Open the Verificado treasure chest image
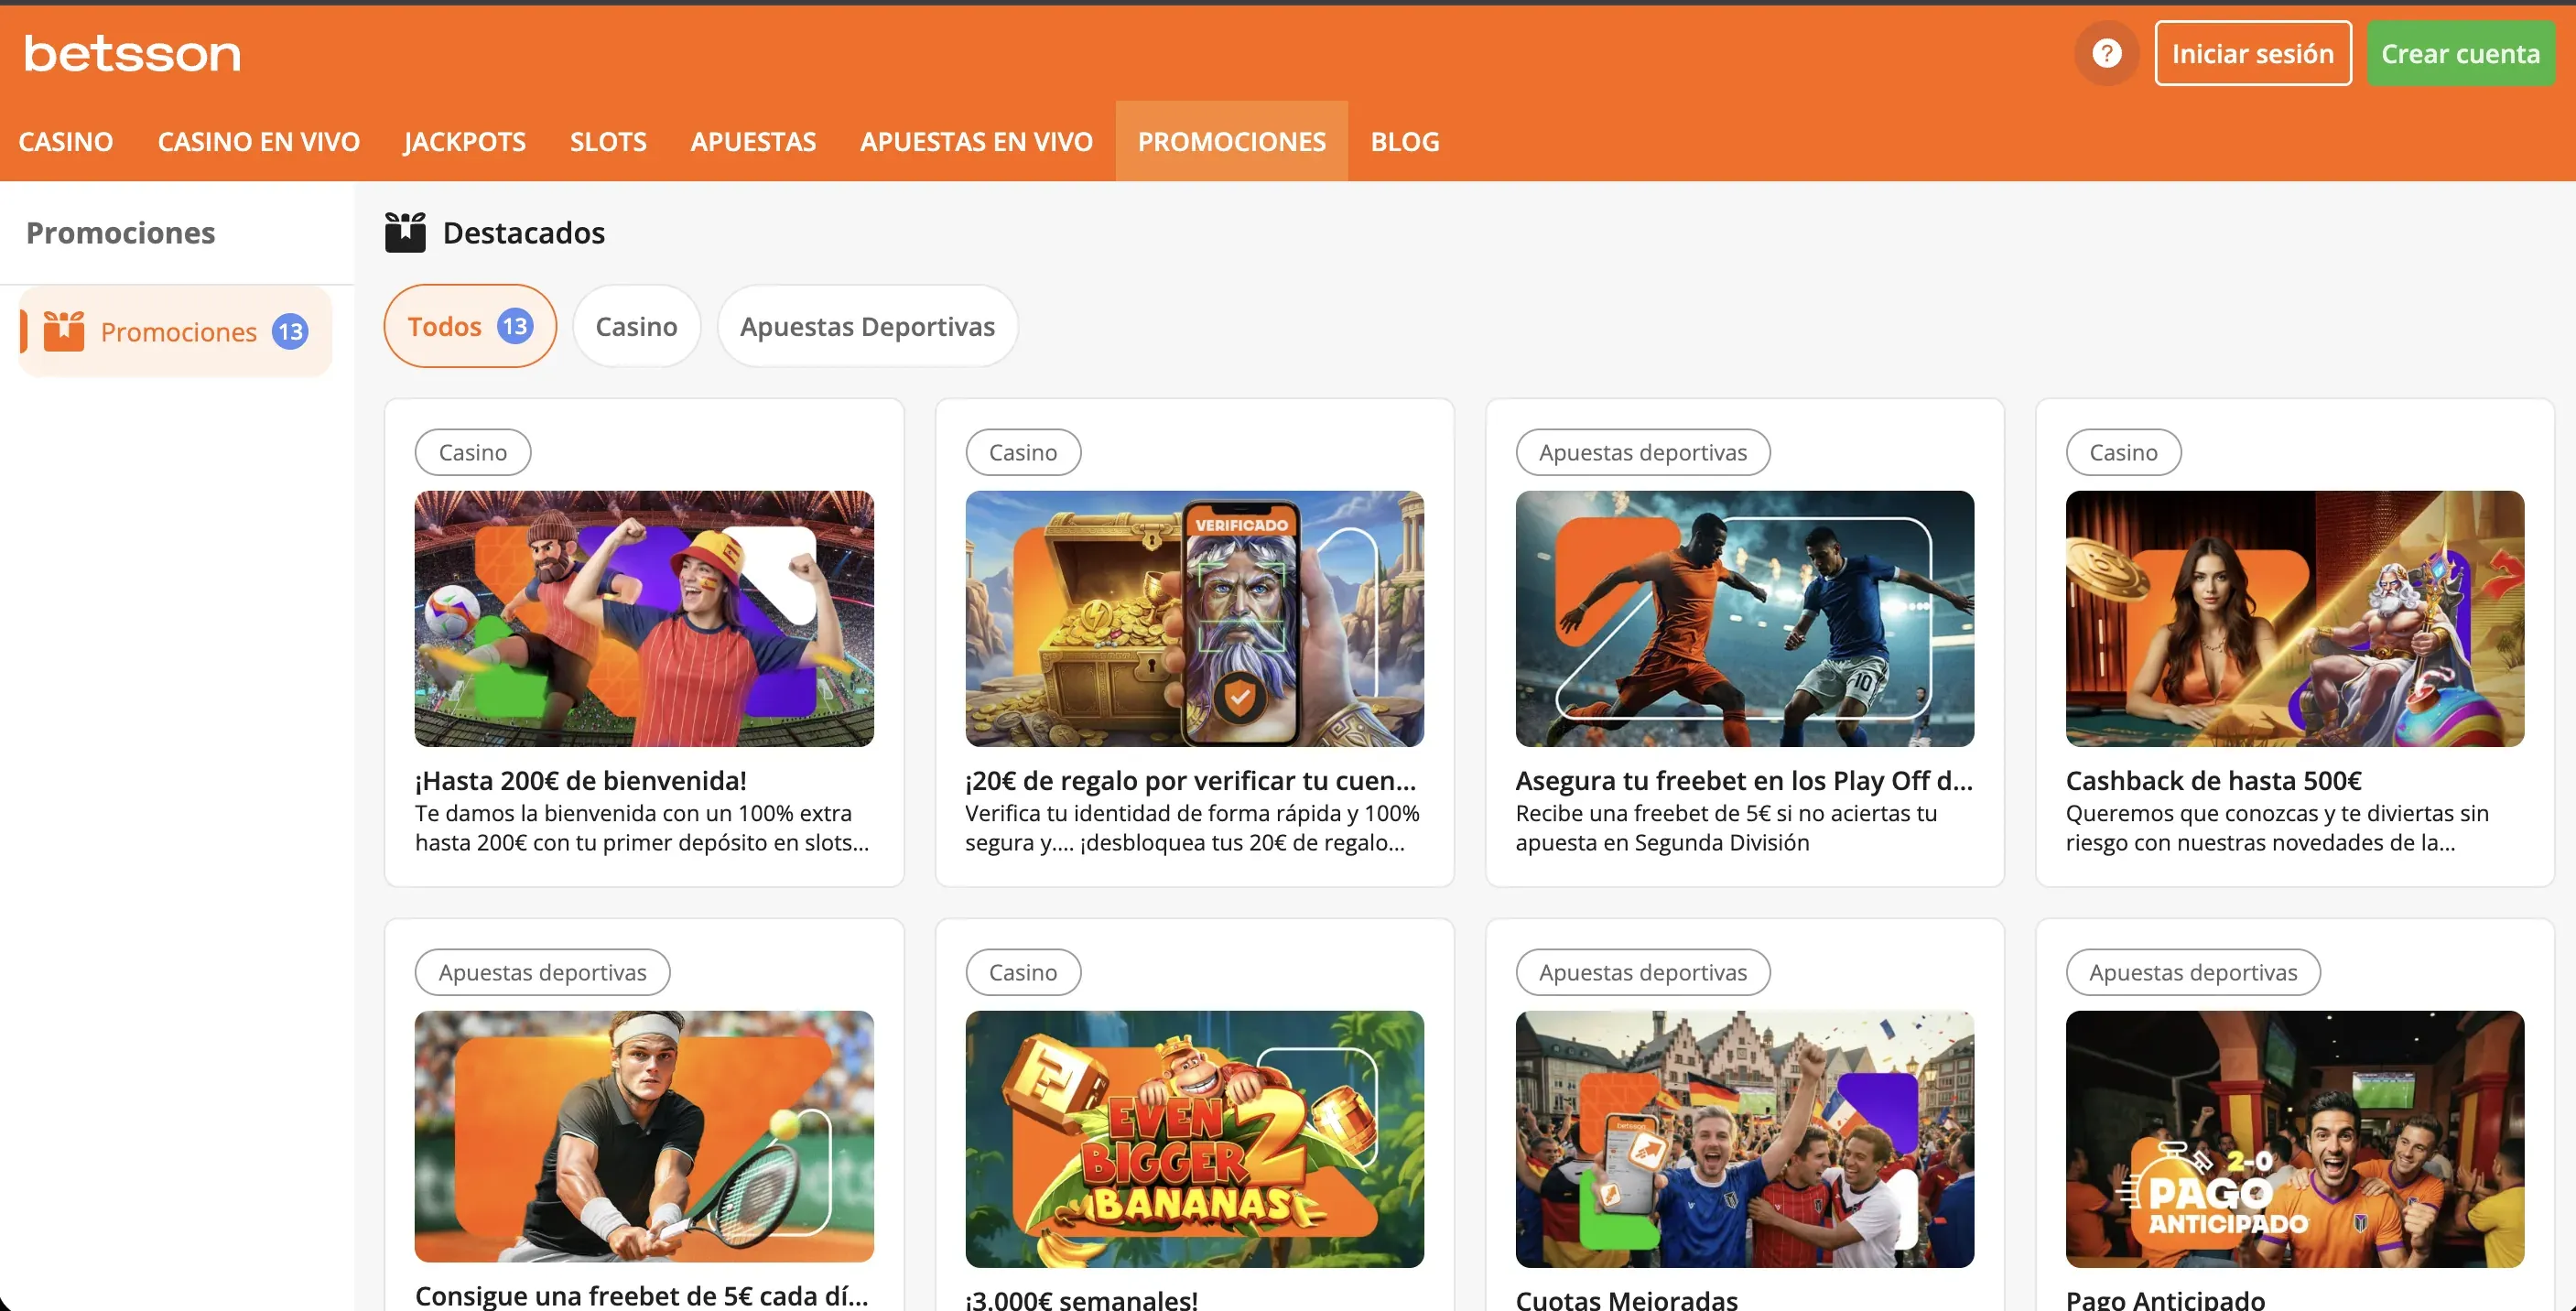 pos(1195,618)
